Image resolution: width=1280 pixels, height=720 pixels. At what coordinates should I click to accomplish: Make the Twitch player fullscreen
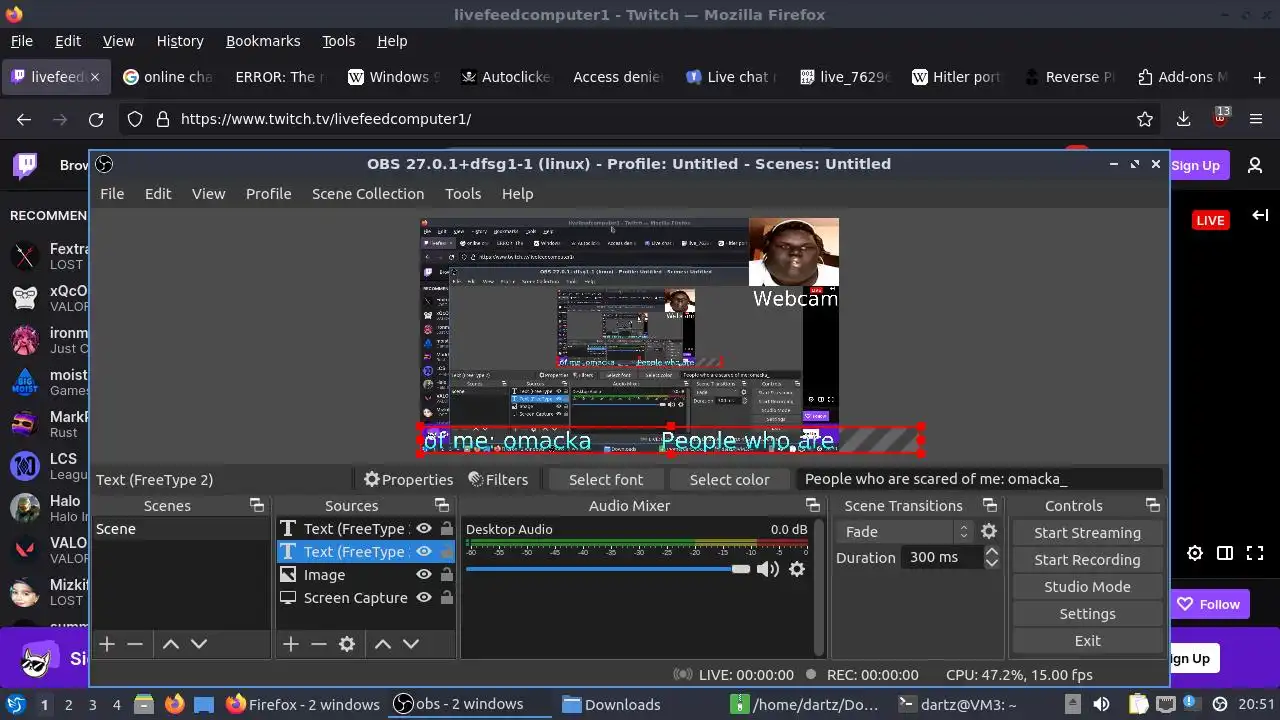click(x=1255, y=553)
